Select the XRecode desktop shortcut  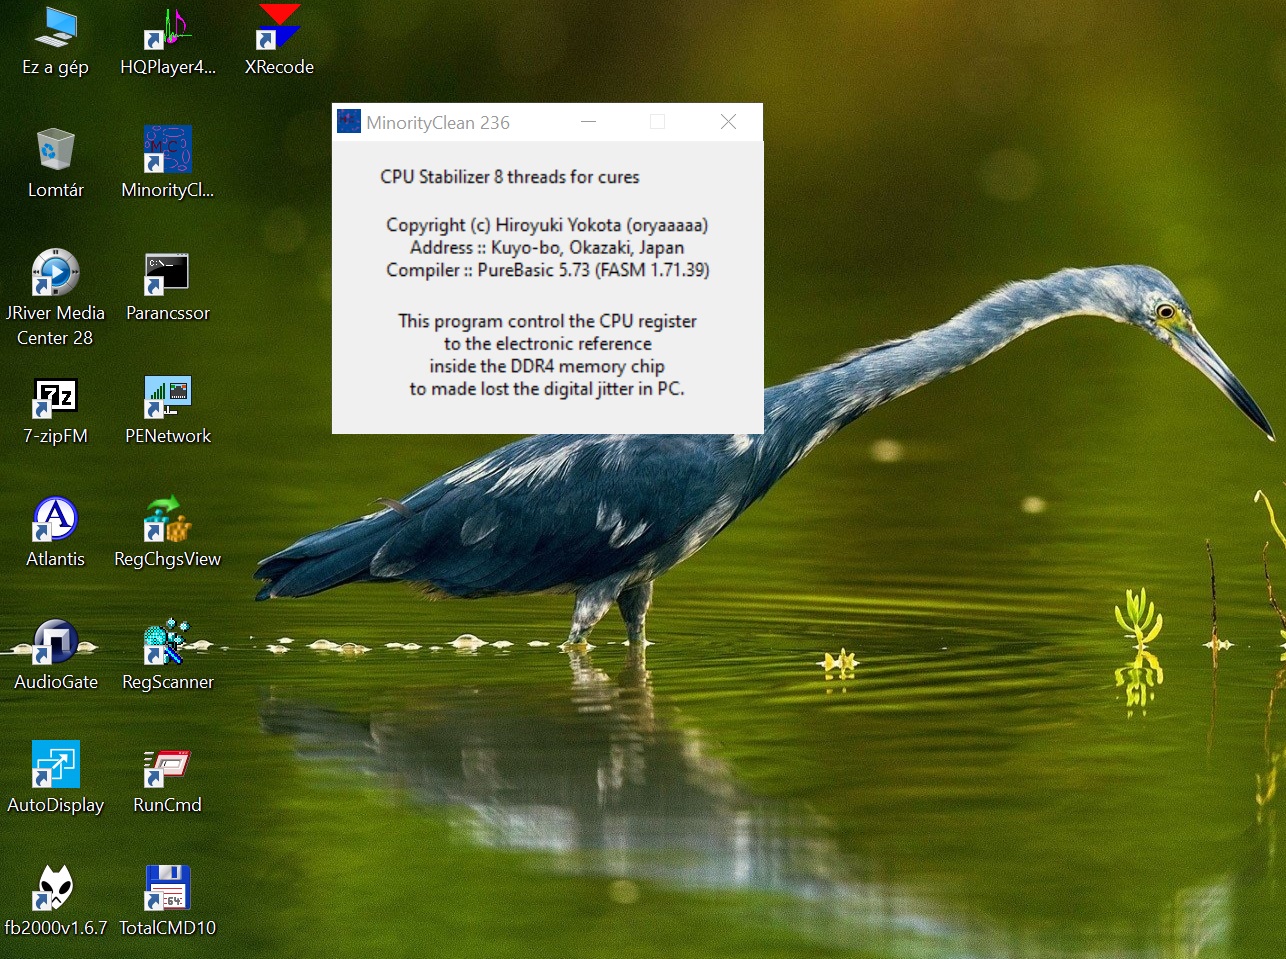279,28
